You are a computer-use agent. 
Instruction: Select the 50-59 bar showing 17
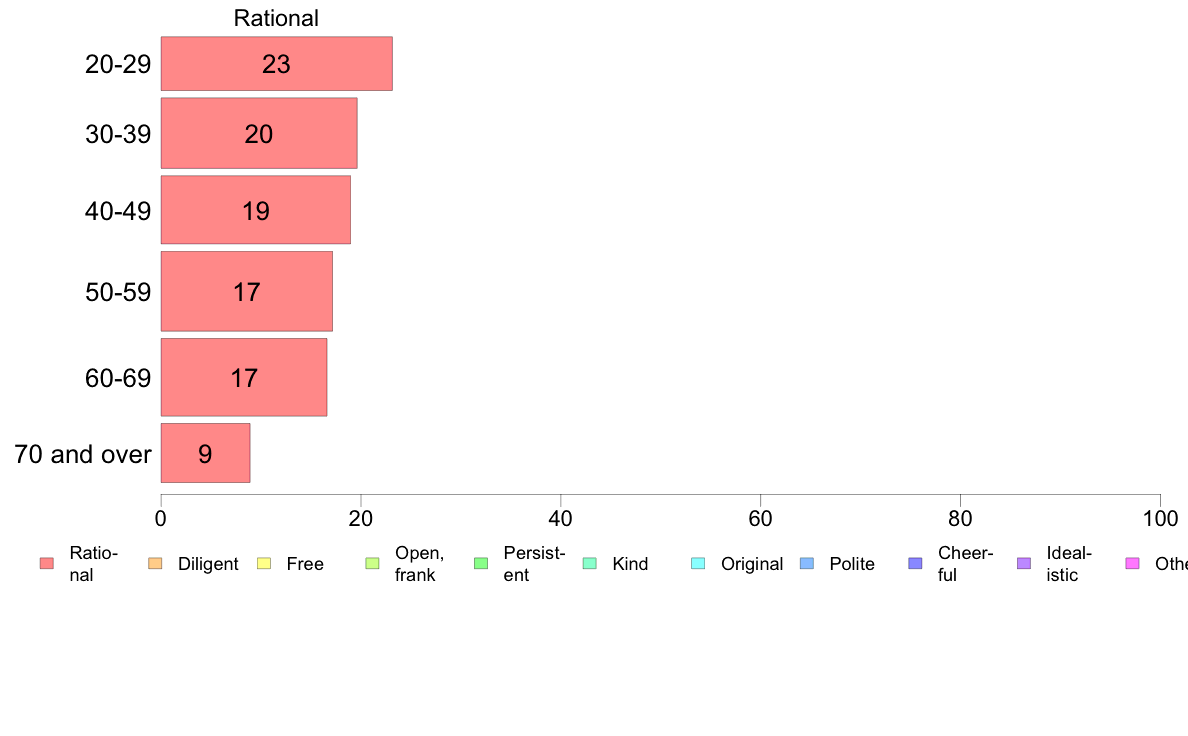tap(246, 291)
